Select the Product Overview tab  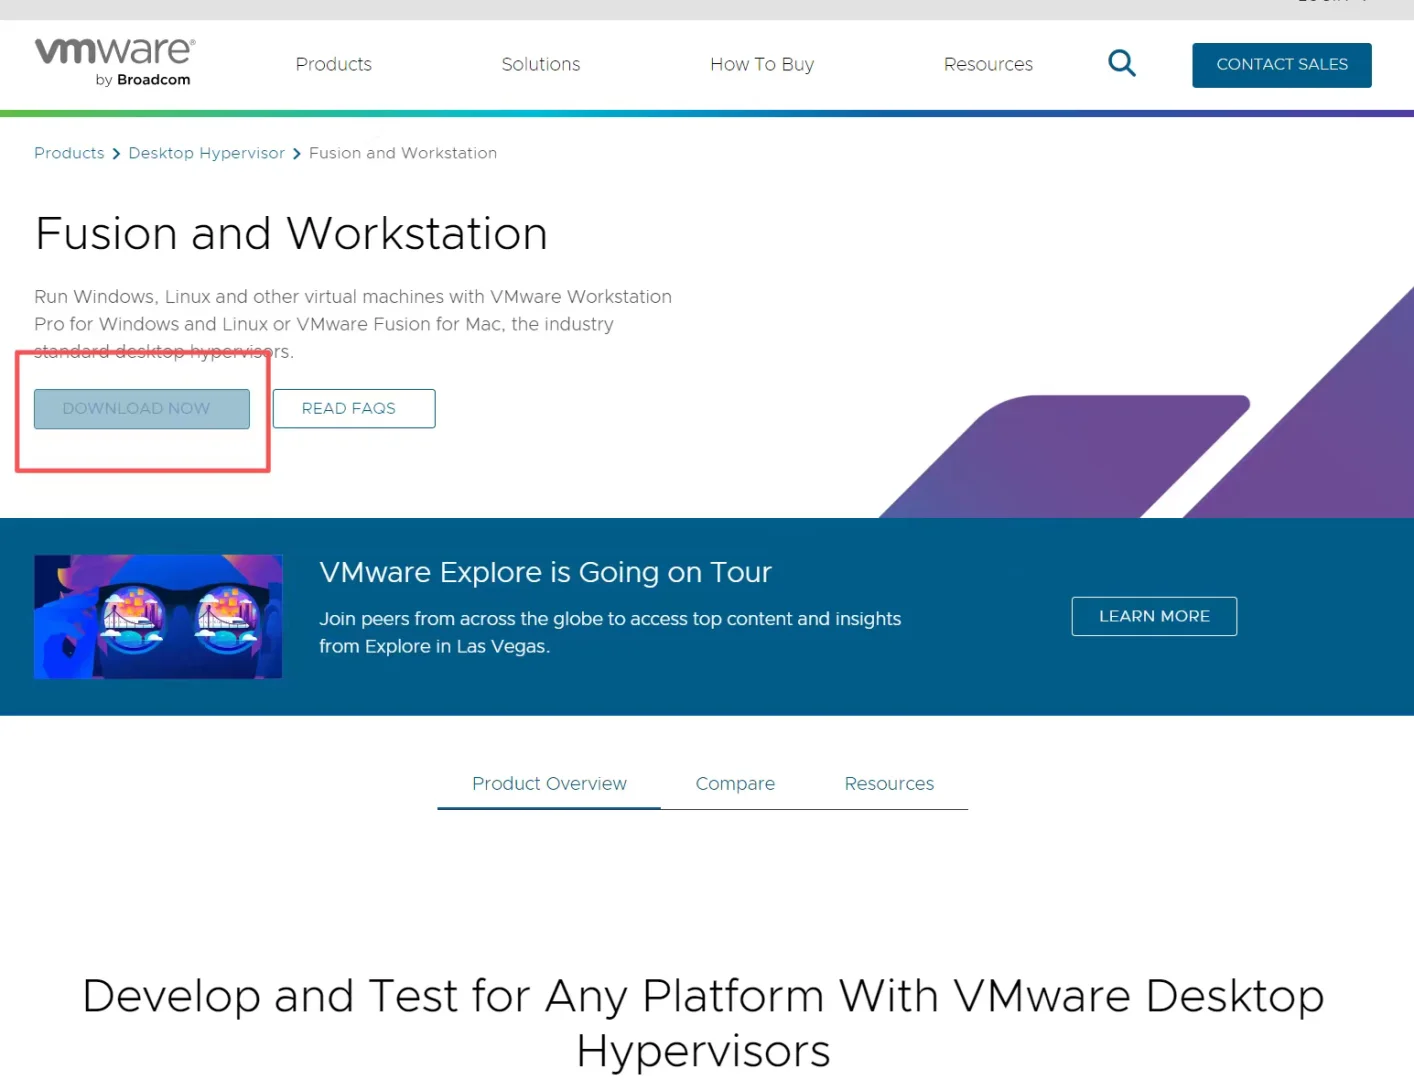548,783
